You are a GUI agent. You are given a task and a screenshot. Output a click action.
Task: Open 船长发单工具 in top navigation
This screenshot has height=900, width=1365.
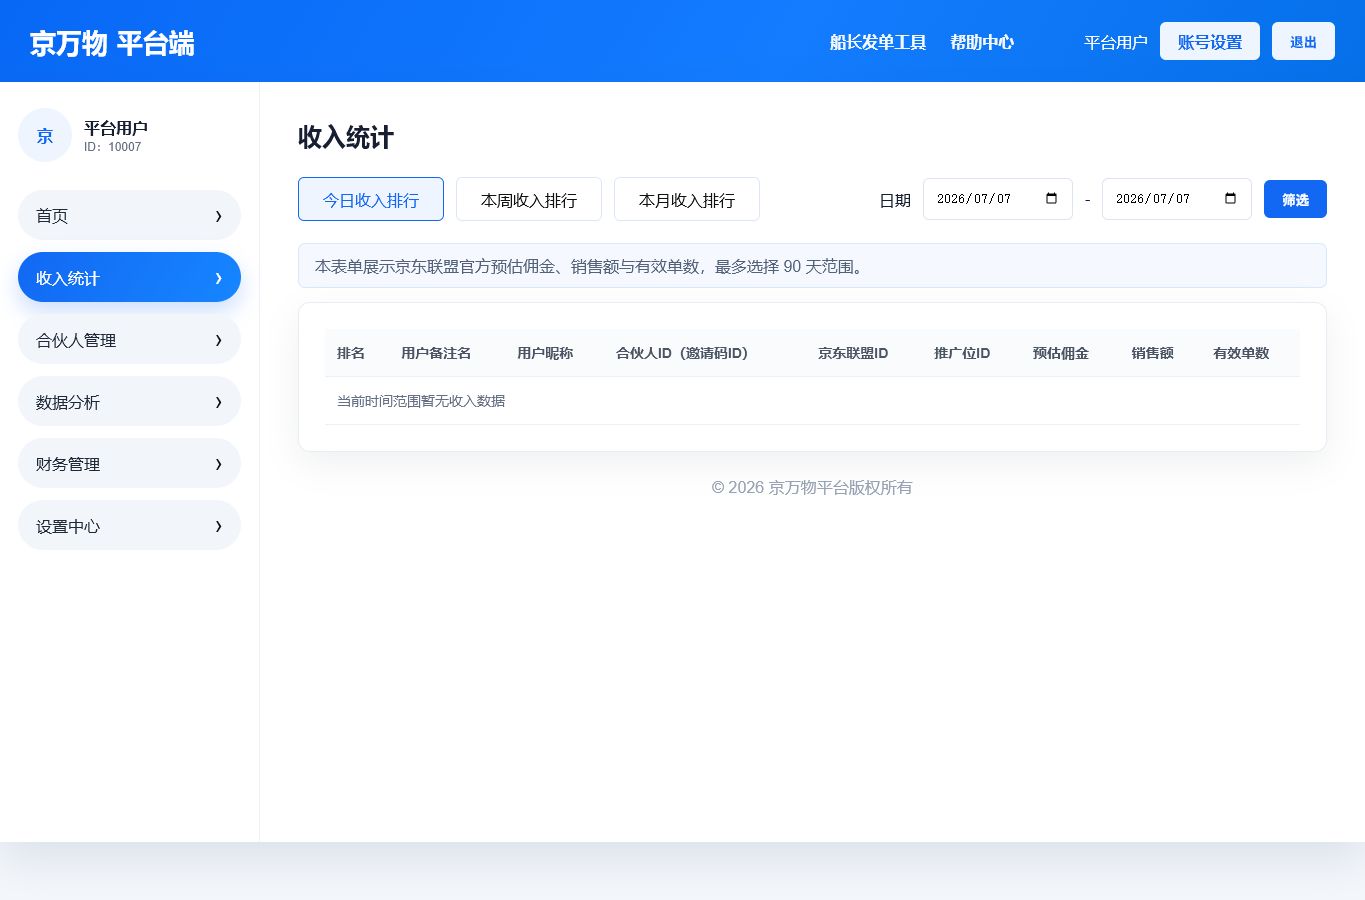(878, 42)
